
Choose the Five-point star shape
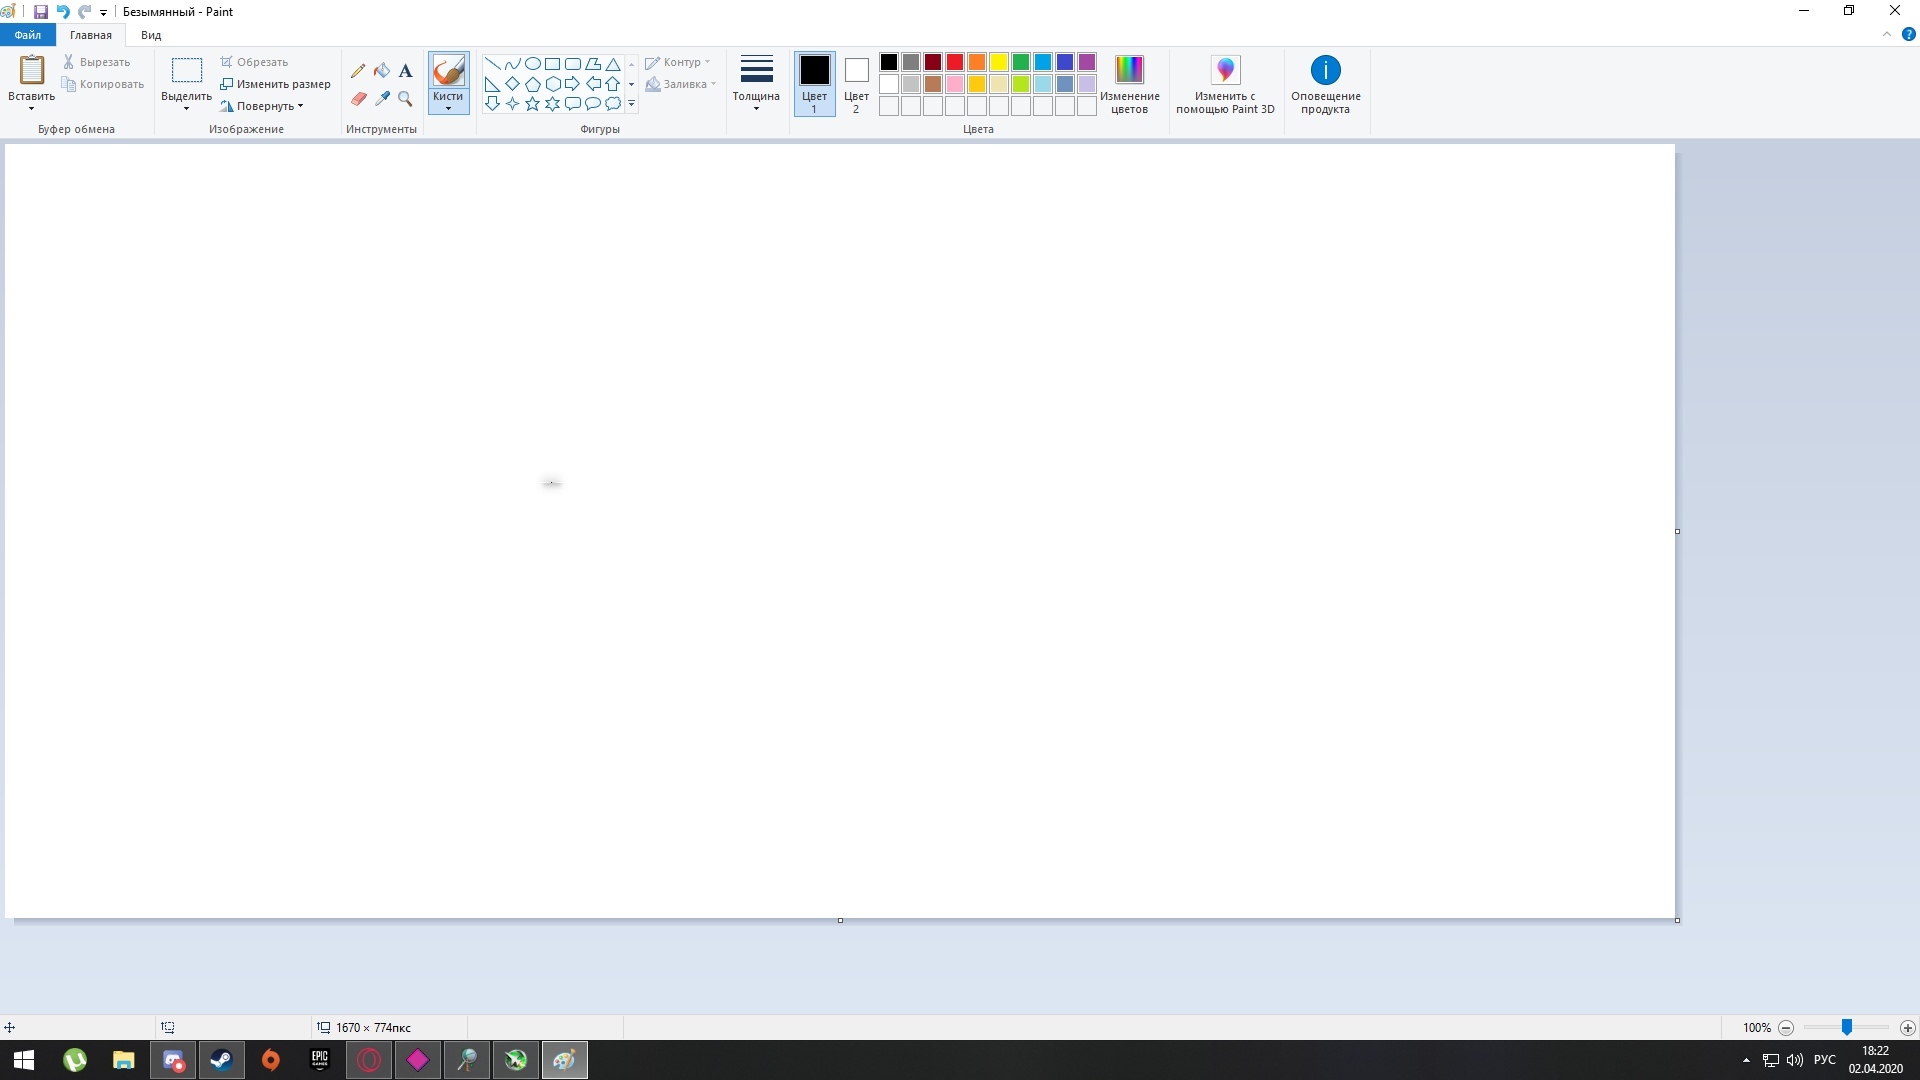[532, 103]
